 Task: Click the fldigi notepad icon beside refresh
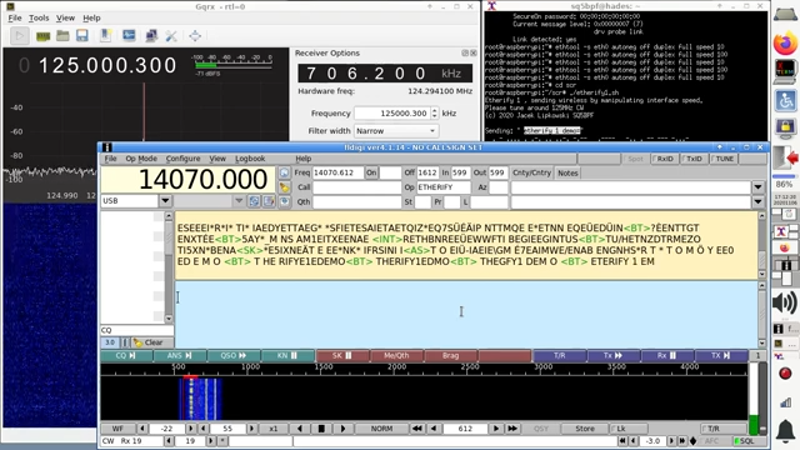point(268,201)
